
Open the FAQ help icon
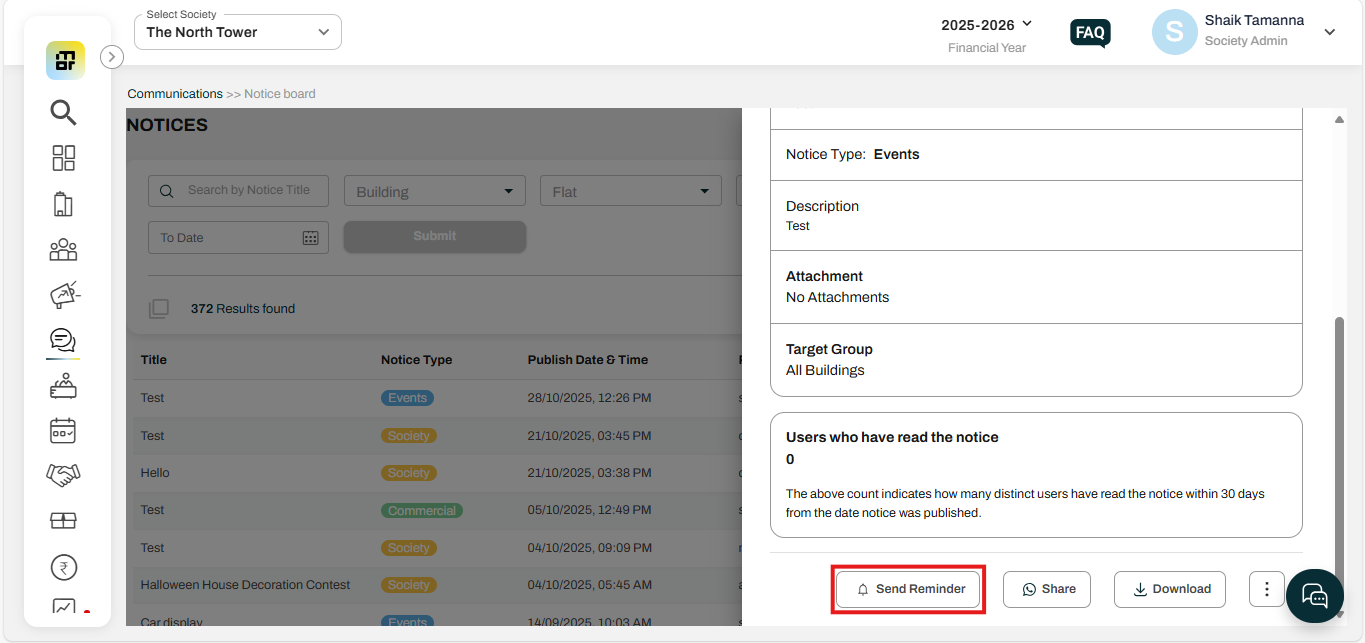click(x=1090, y=33)
